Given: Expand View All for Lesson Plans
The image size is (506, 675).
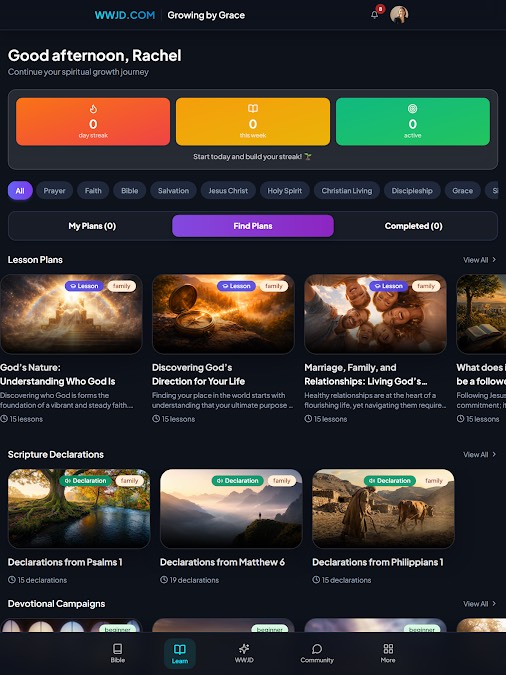Looking at the screenshot, I should point(479,260).
